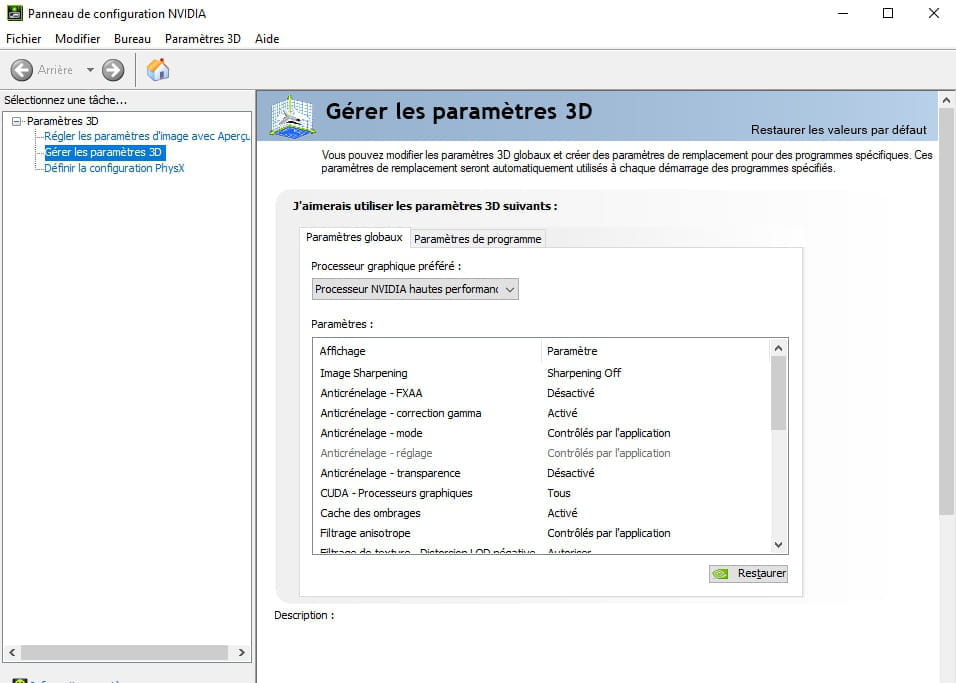Click the Tous value for CUDA

pos(558,493)
